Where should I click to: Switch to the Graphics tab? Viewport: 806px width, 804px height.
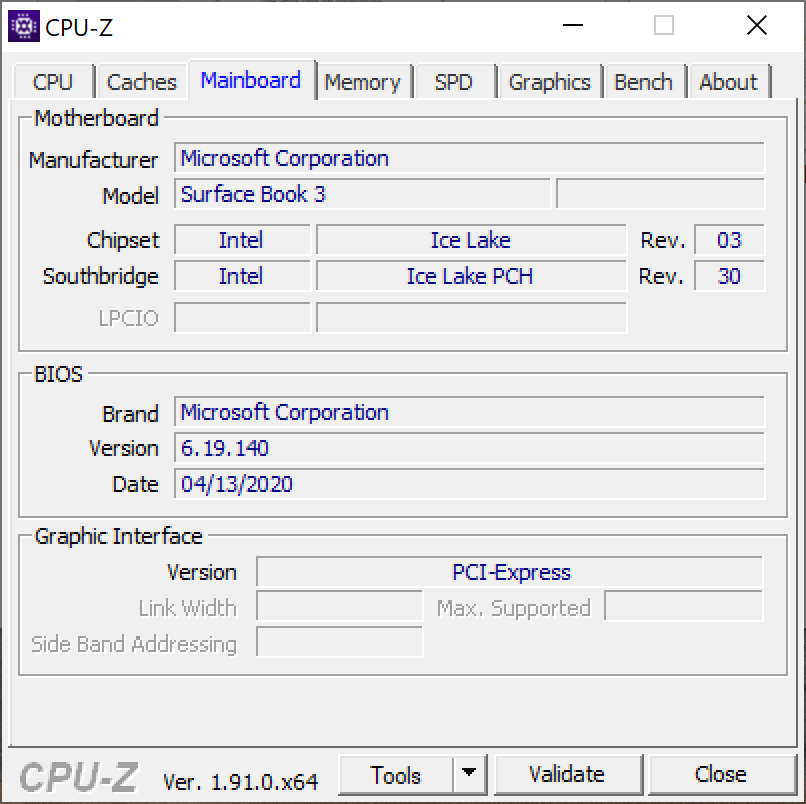549,82
